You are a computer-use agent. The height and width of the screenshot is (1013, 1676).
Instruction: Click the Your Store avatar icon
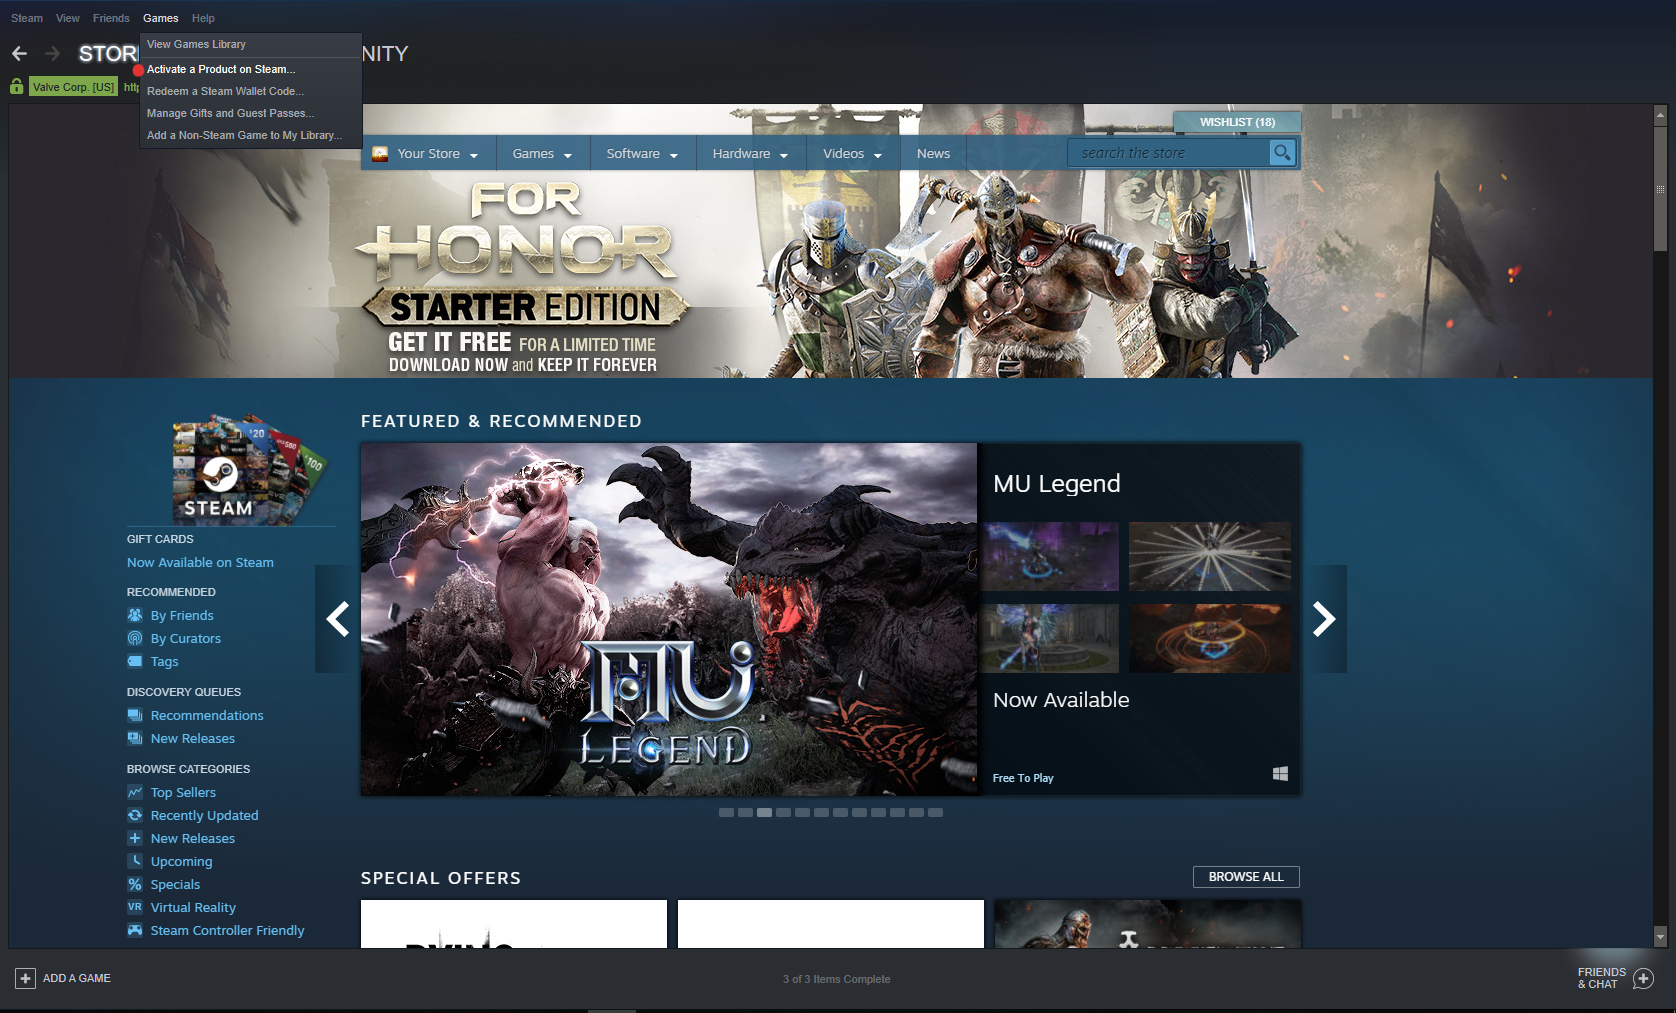pyautogui.click(x=380, y=153)
